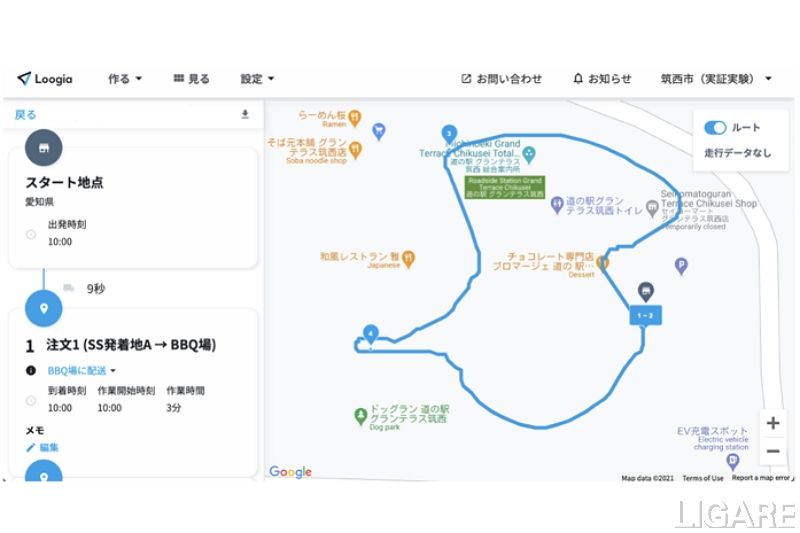Click map marker number 3
This screenshot has width=800, height=533.
[x=450, y=134]
